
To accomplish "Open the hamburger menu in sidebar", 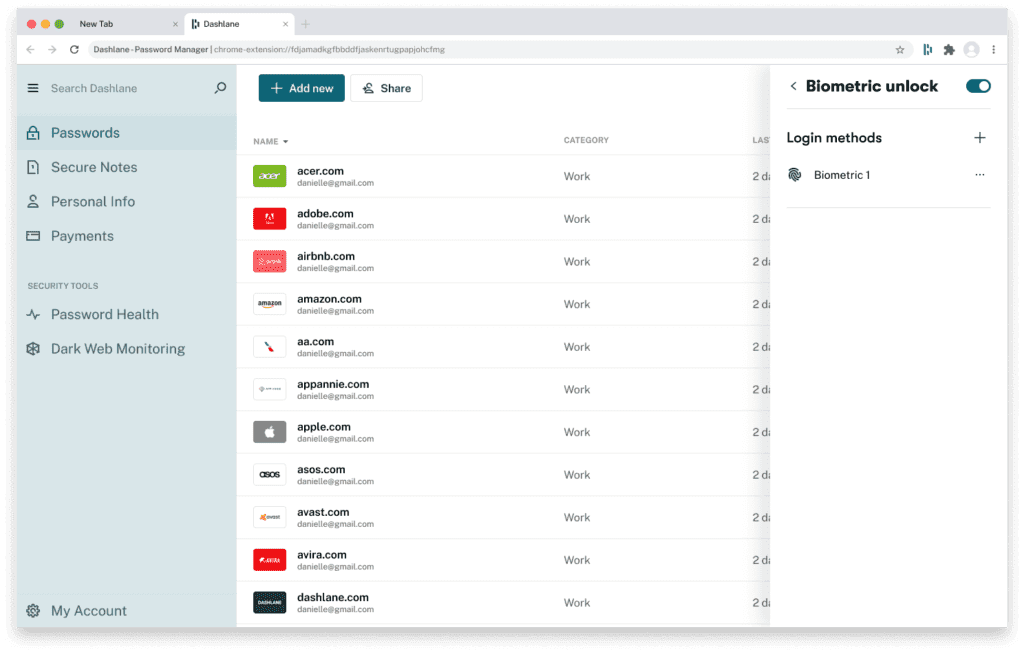I will coord(33,88).
